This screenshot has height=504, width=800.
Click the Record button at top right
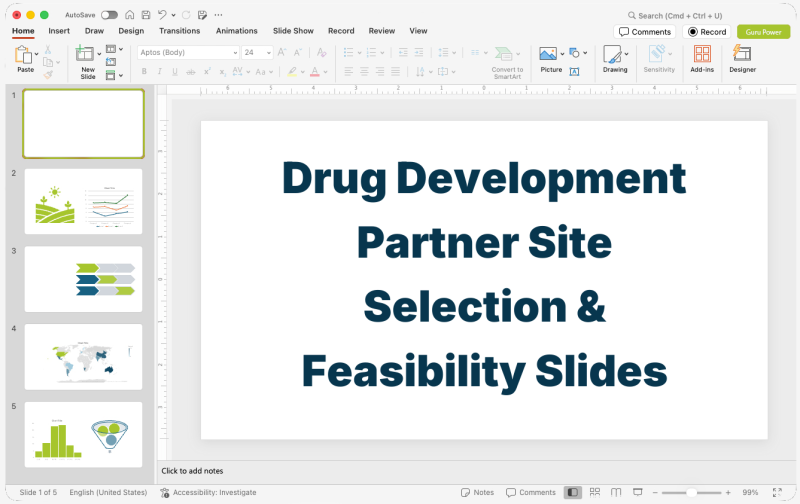point(707,32)
